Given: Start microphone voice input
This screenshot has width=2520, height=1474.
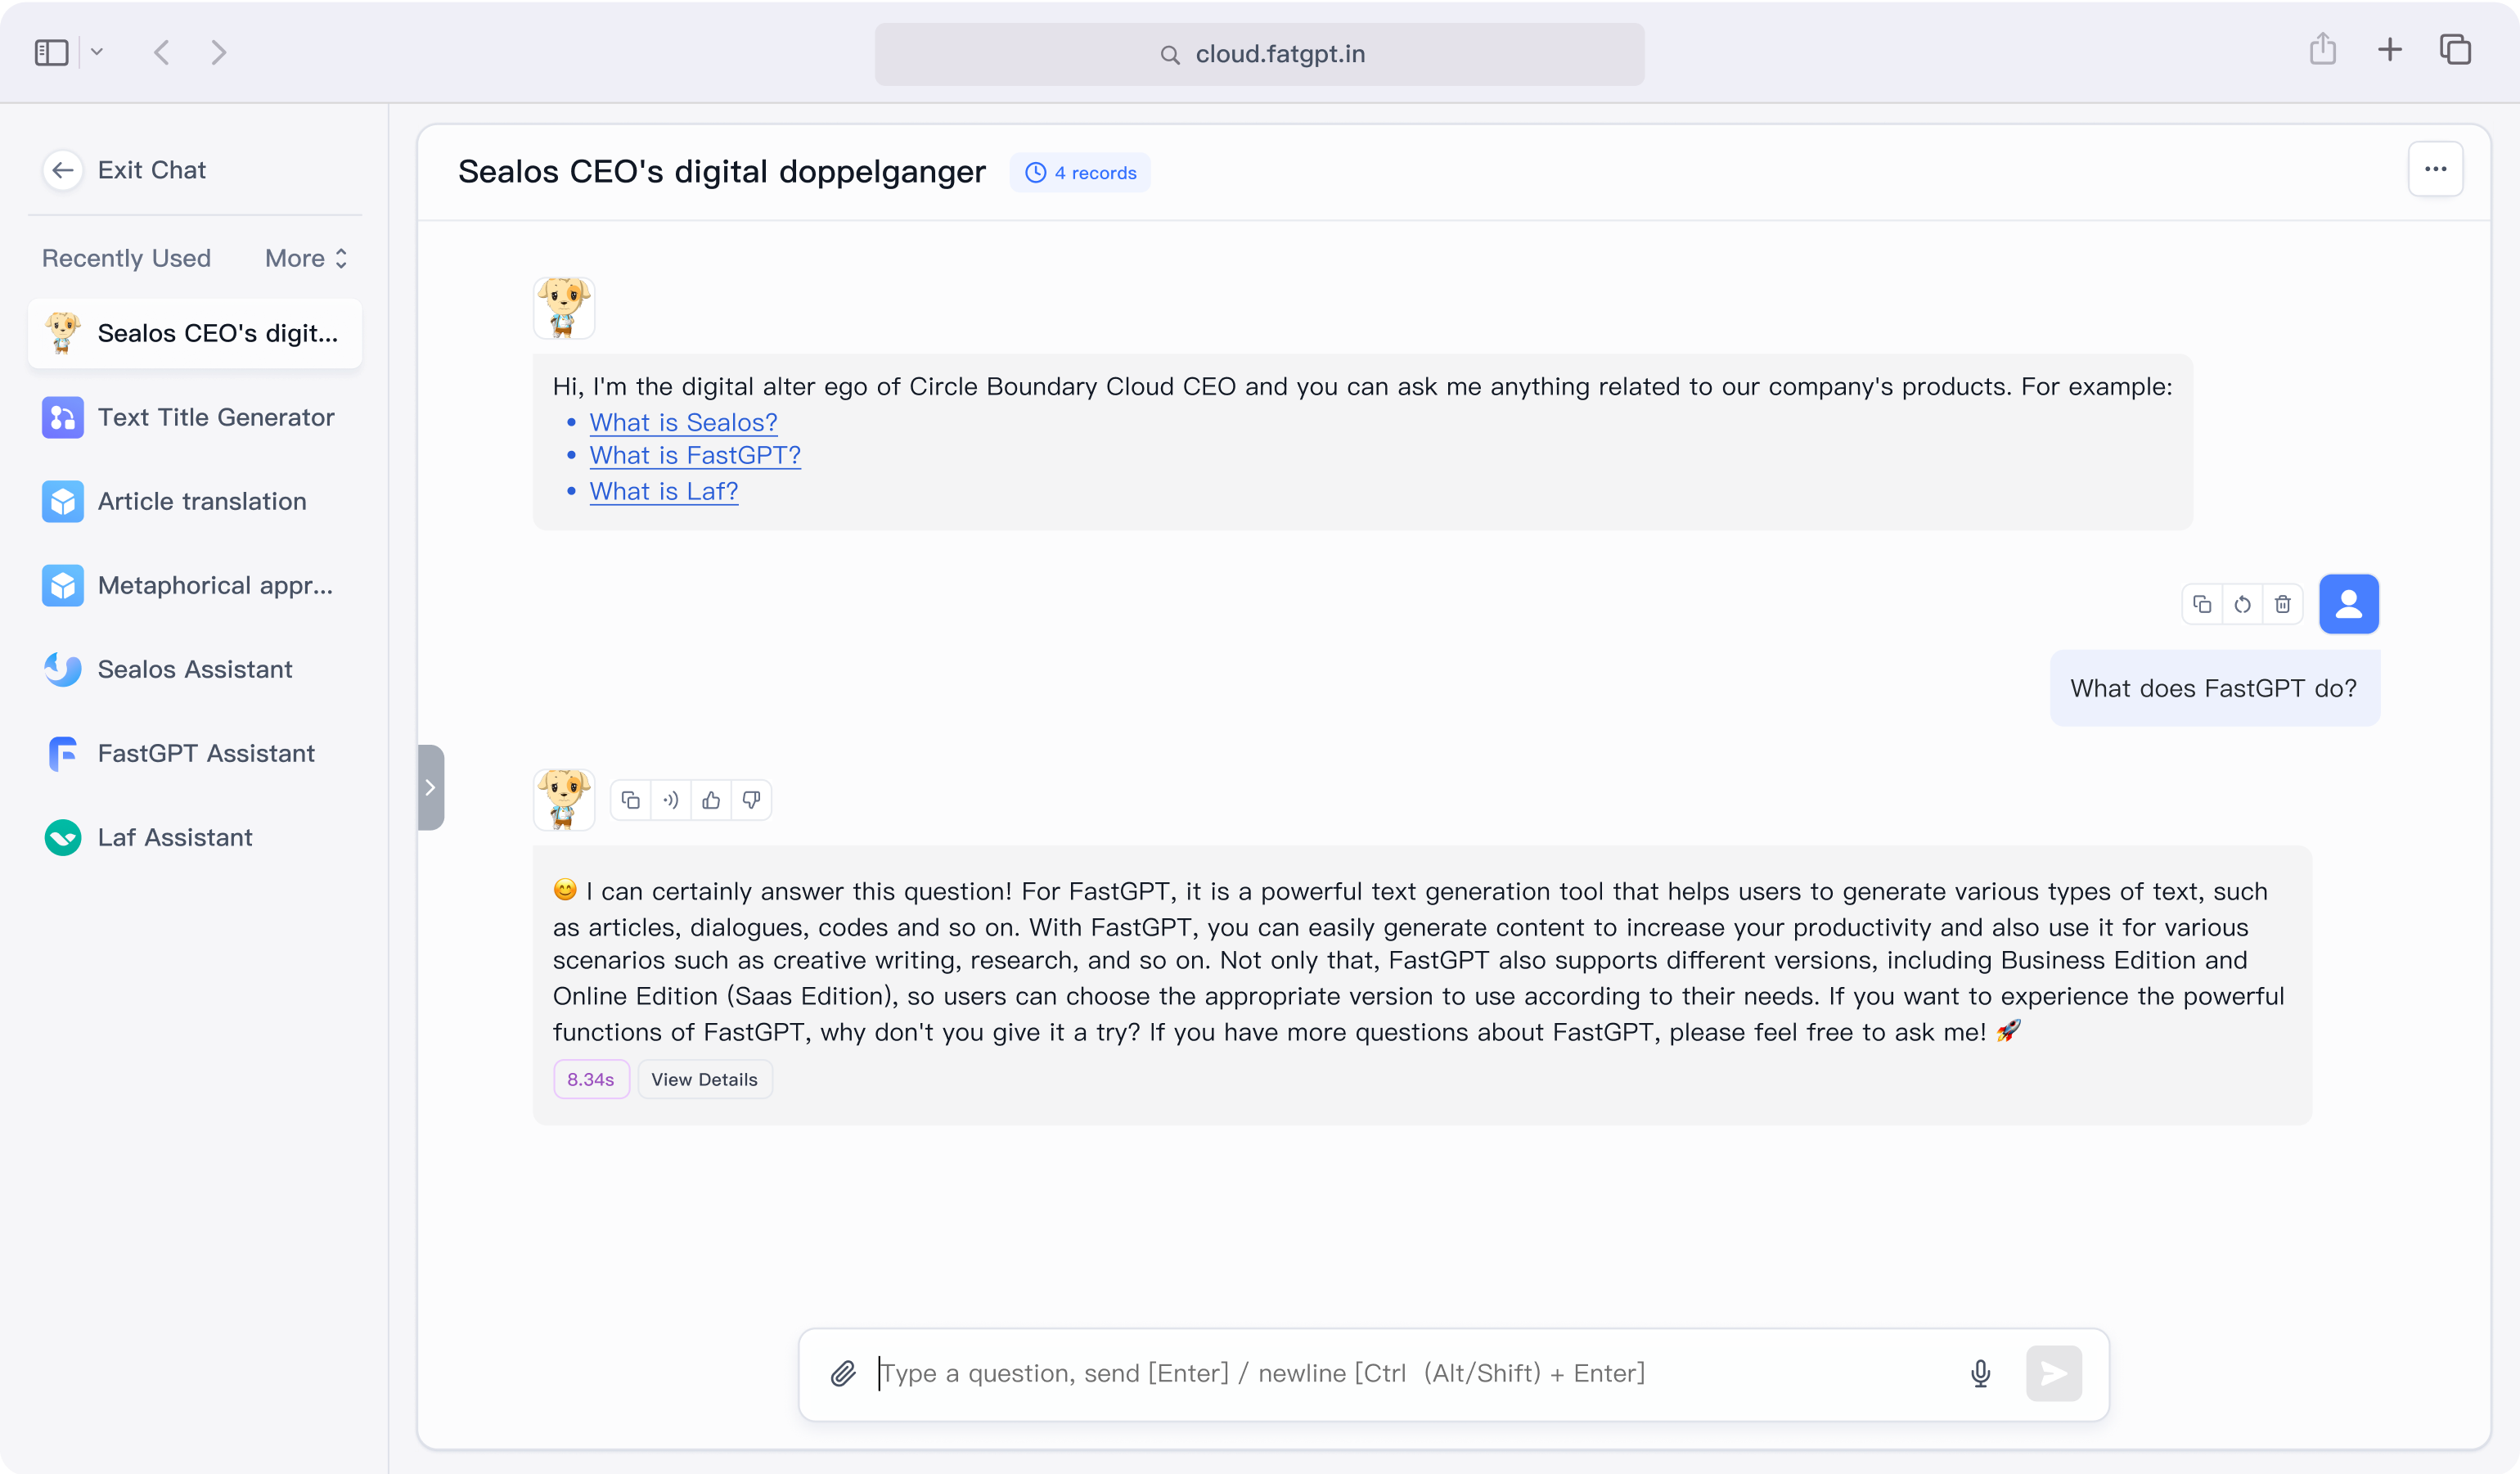Looking at the screenshot, I should [x=1980, y=1373].
